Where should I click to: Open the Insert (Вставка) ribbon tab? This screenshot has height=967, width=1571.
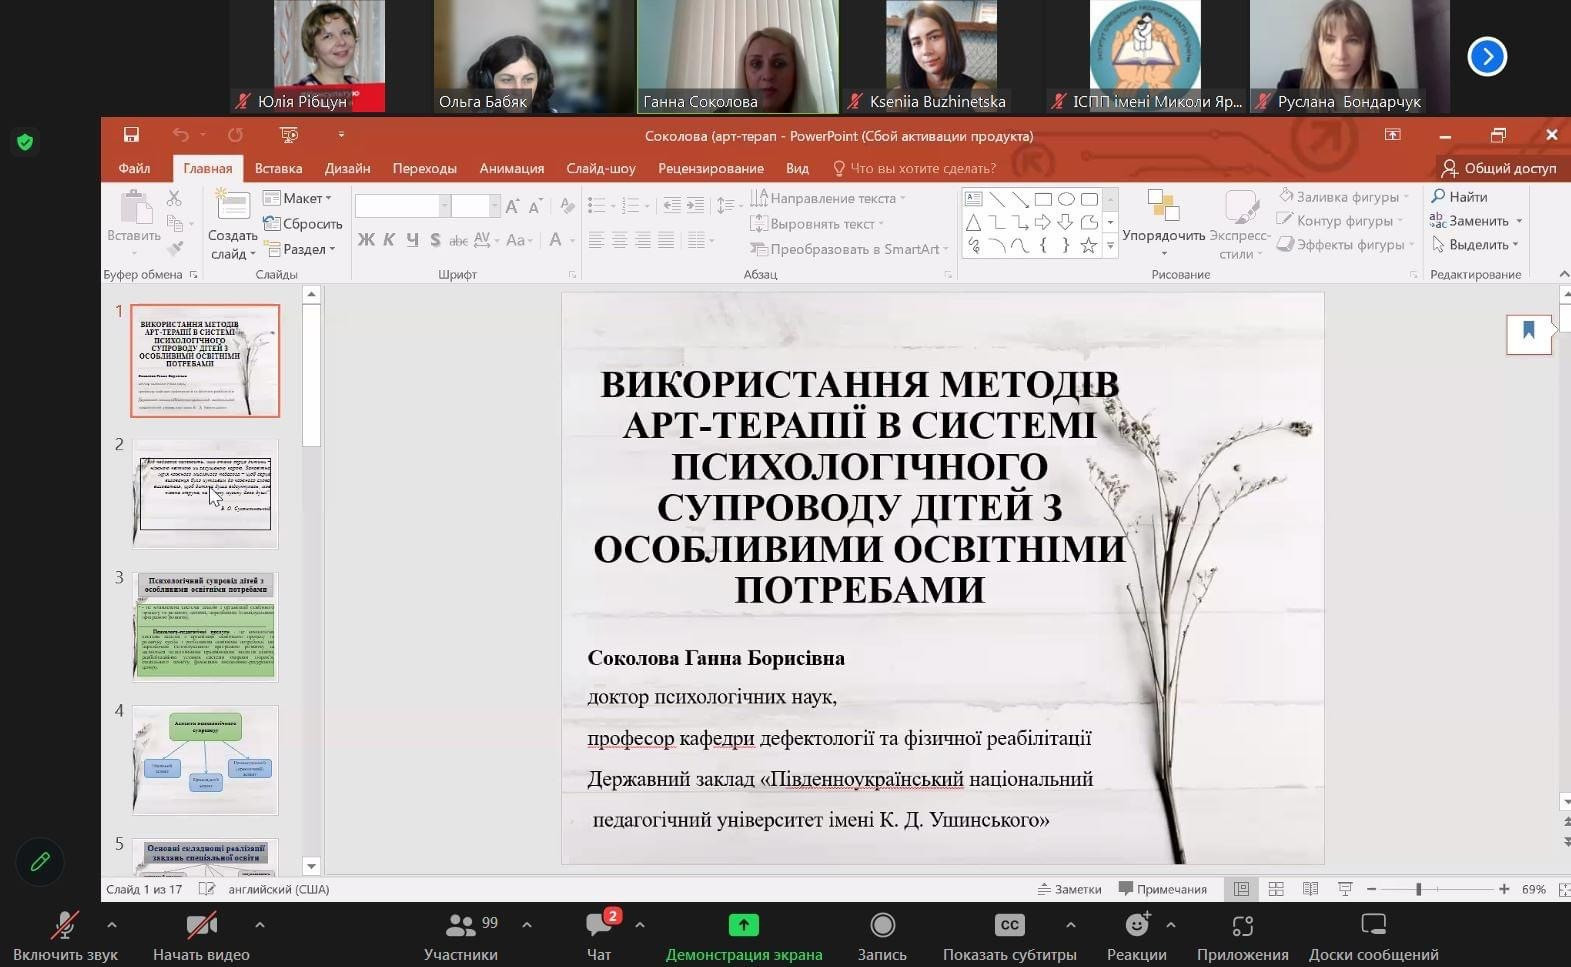(x=278, y=168)
